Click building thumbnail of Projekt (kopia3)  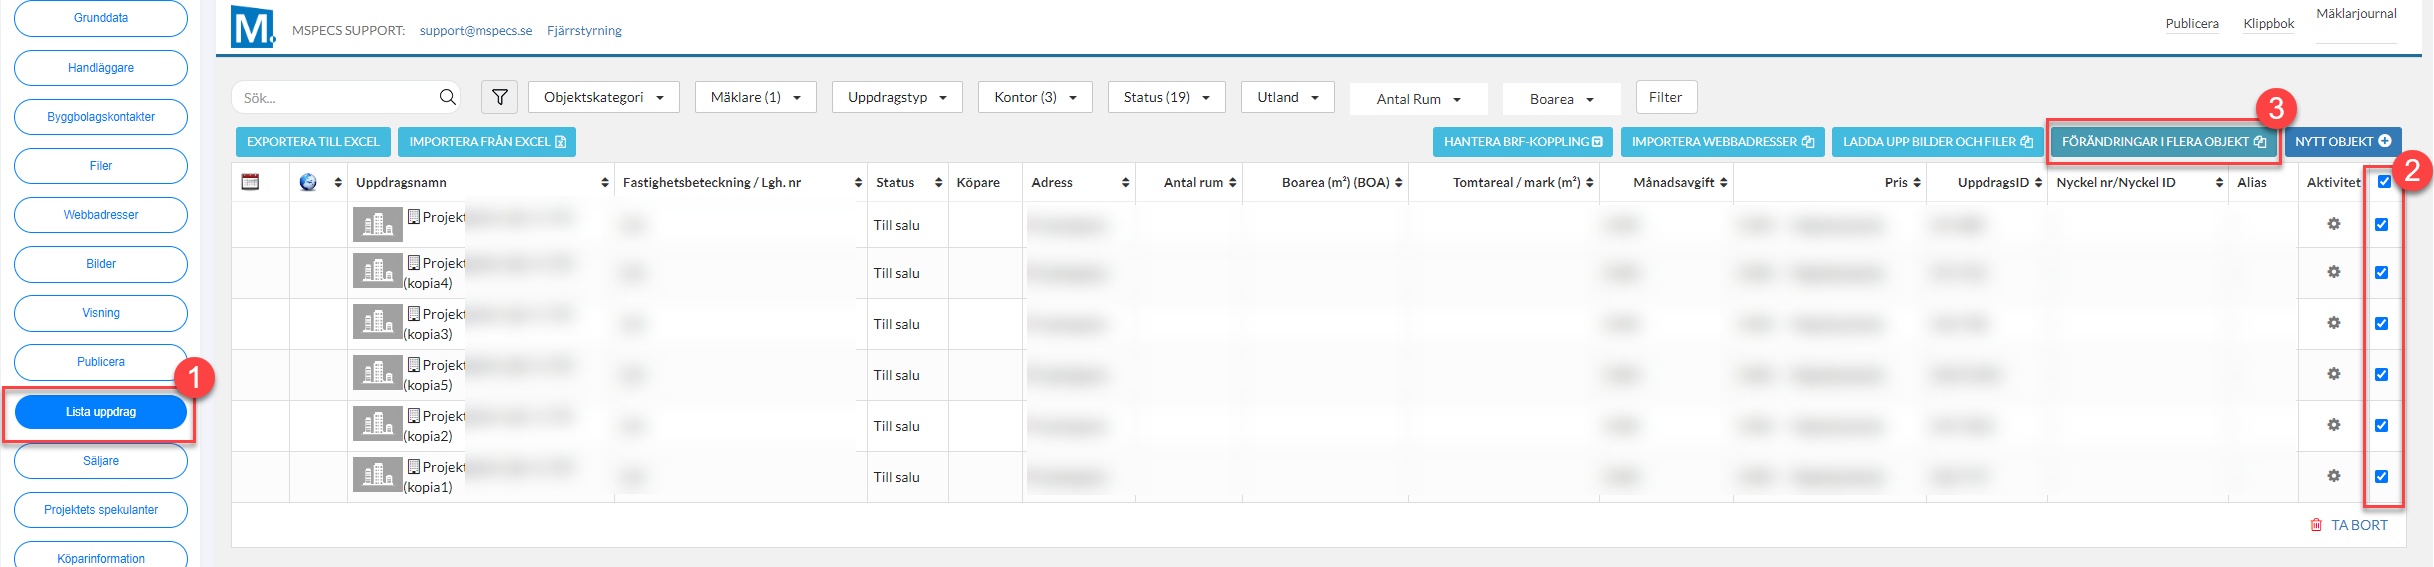[x=377, y=321]
